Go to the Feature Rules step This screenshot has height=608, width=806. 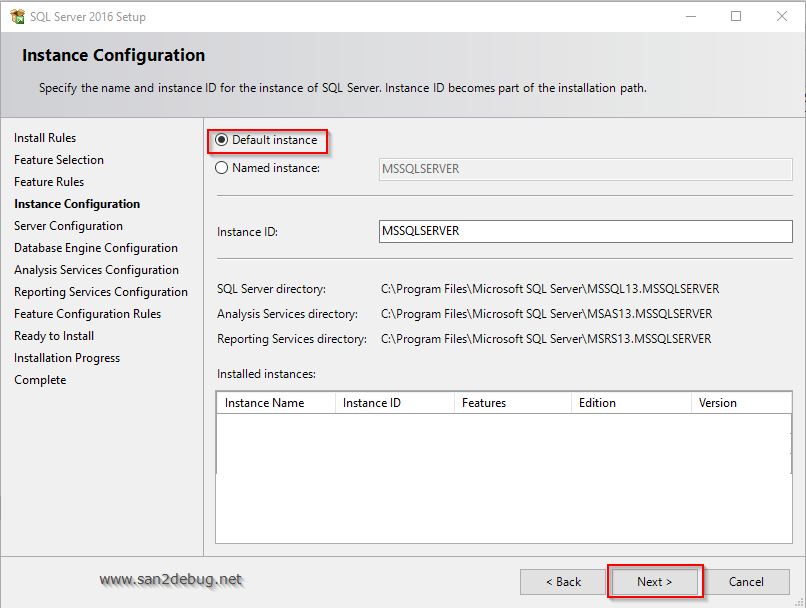point(49,182)
